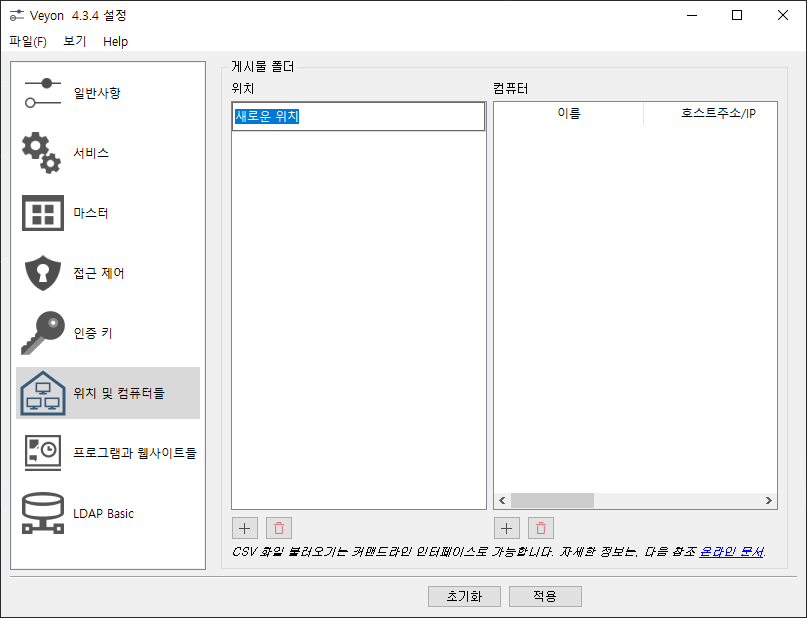Select the 일반사항 sidebar label
Image resolution: width=807 pixels, height=618 pixels.
tap(97, 93)
